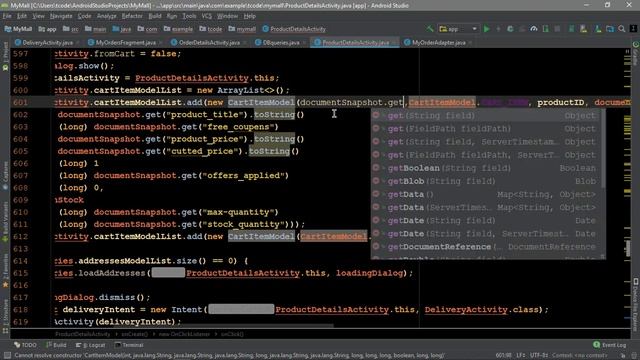Image resolution: width=640 pixels, height=360 pixels.
Task: Click the Stop square icon
Action: pyautogui.click(x=557, y=29)
